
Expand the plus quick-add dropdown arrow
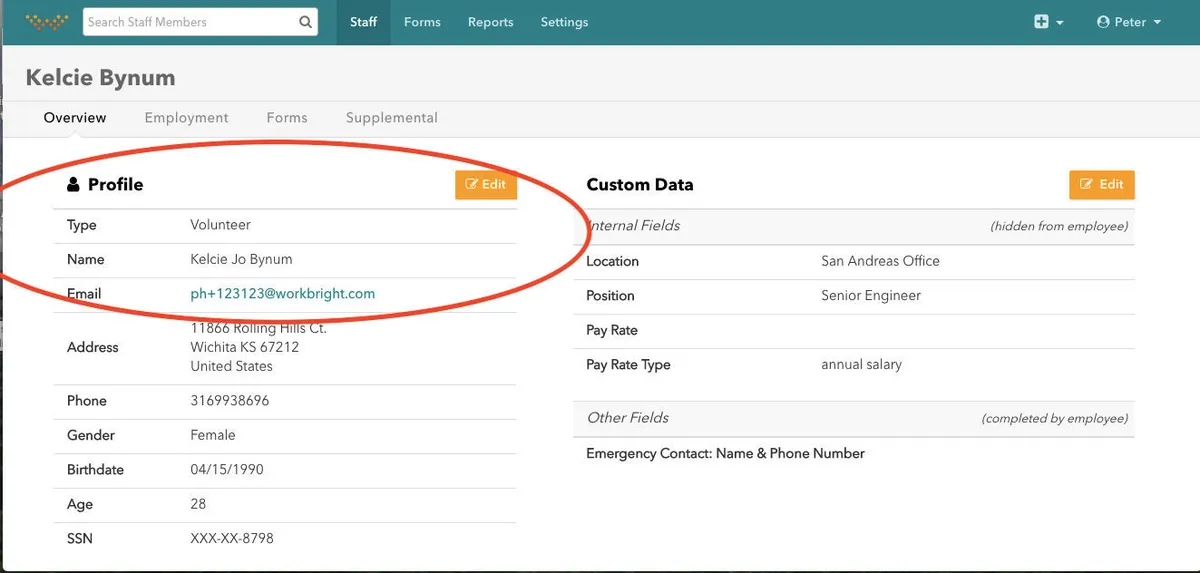[x=1060, y=23]
